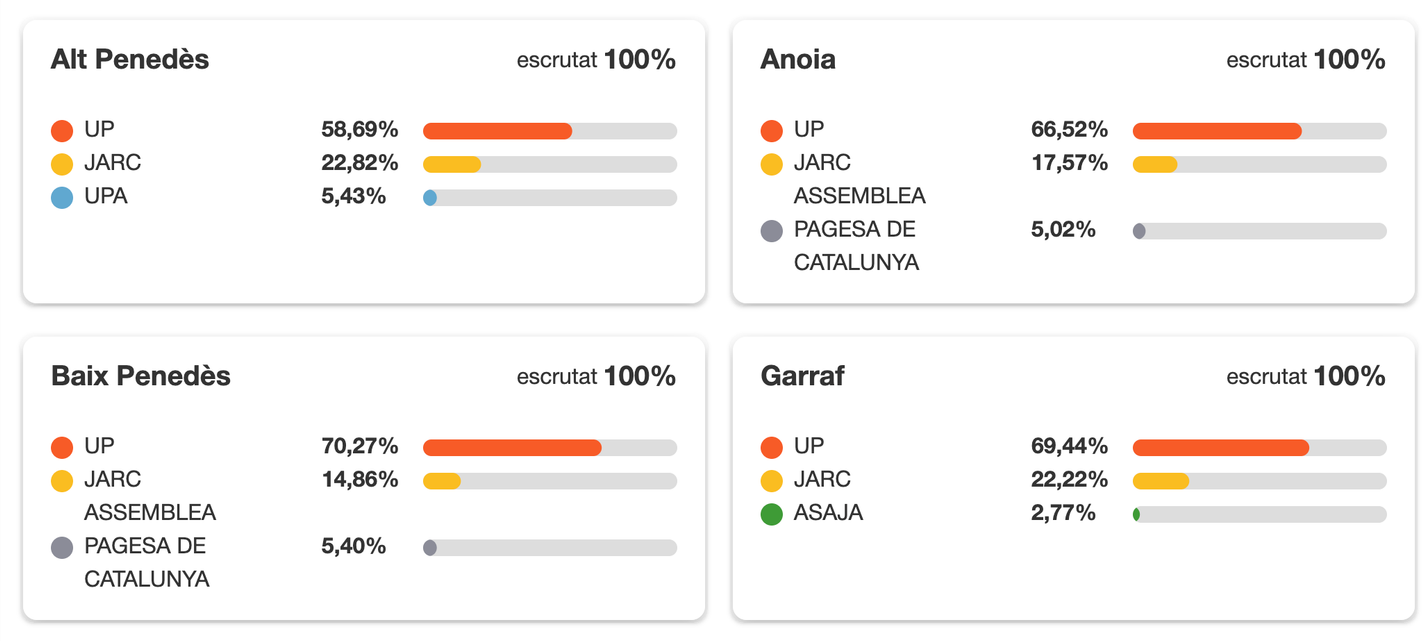Click the gray Assemblea Pagesa dot in Baix Penedès
This screenshot has width=1428, height=641.
62,548
